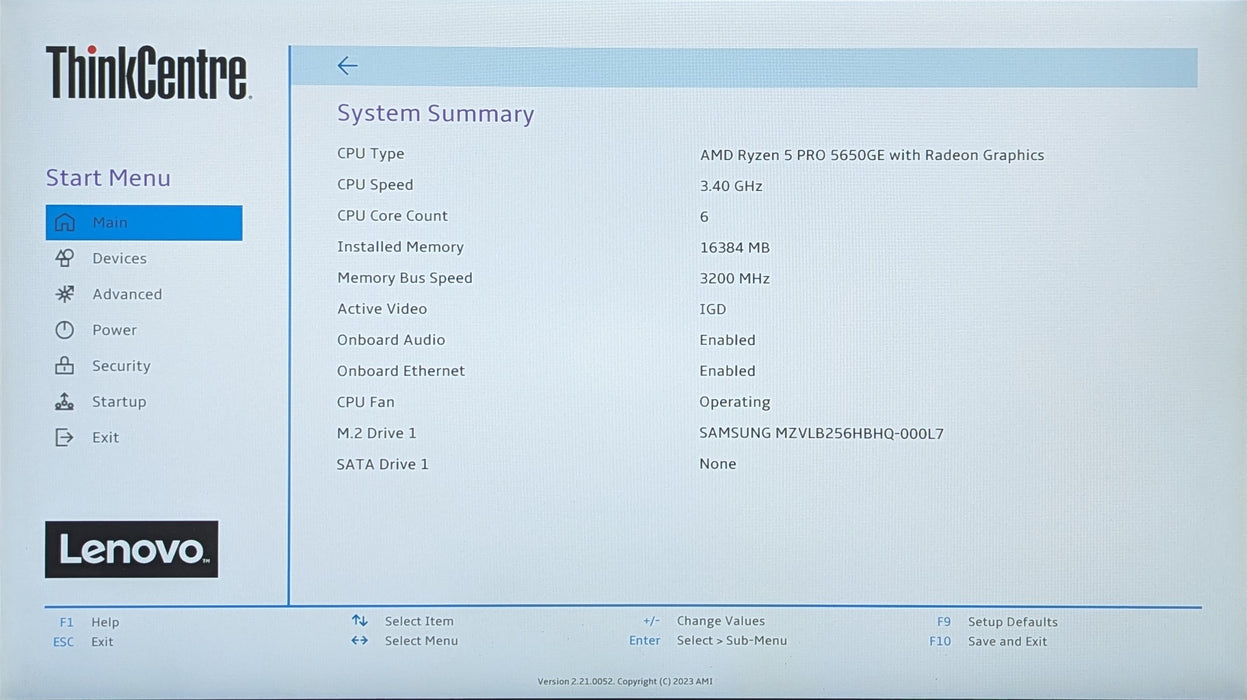
Task: Select the CPU Fan label
Action: [x=366, y=402]
